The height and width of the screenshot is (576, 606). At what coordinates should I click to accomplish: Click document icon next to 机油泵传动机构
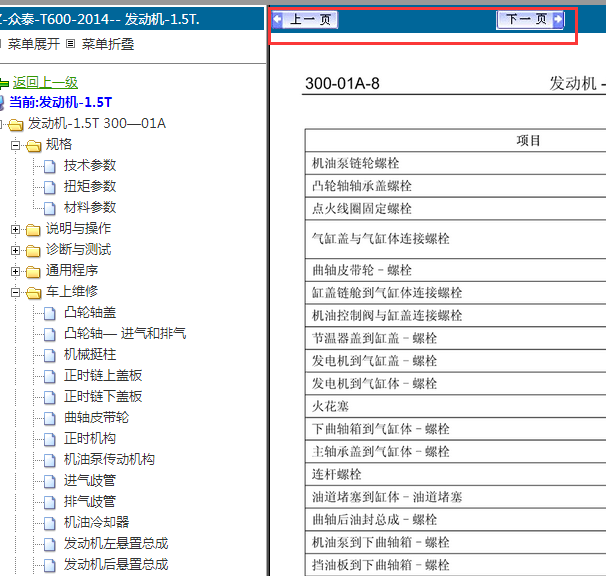(x=49, y=460)
